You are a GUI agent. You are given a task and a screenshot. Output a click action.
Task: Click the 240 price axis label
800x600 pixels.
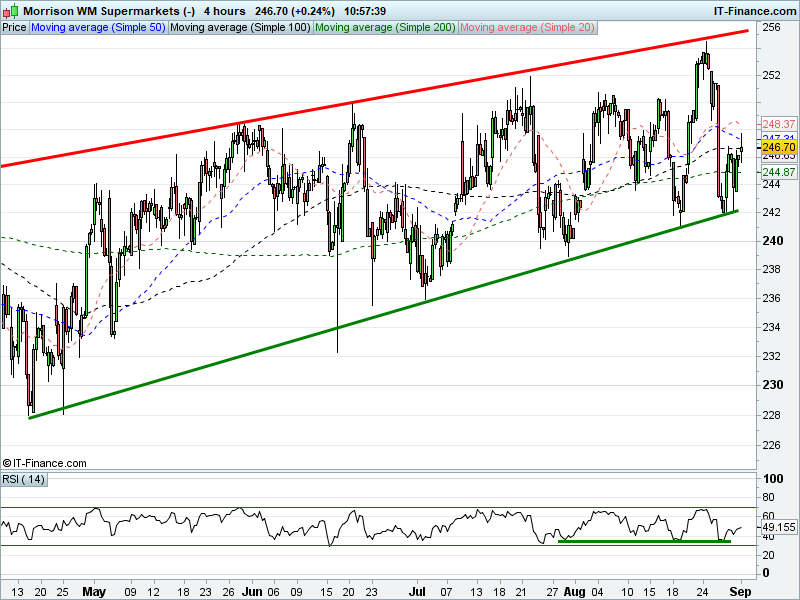[772, 240]
